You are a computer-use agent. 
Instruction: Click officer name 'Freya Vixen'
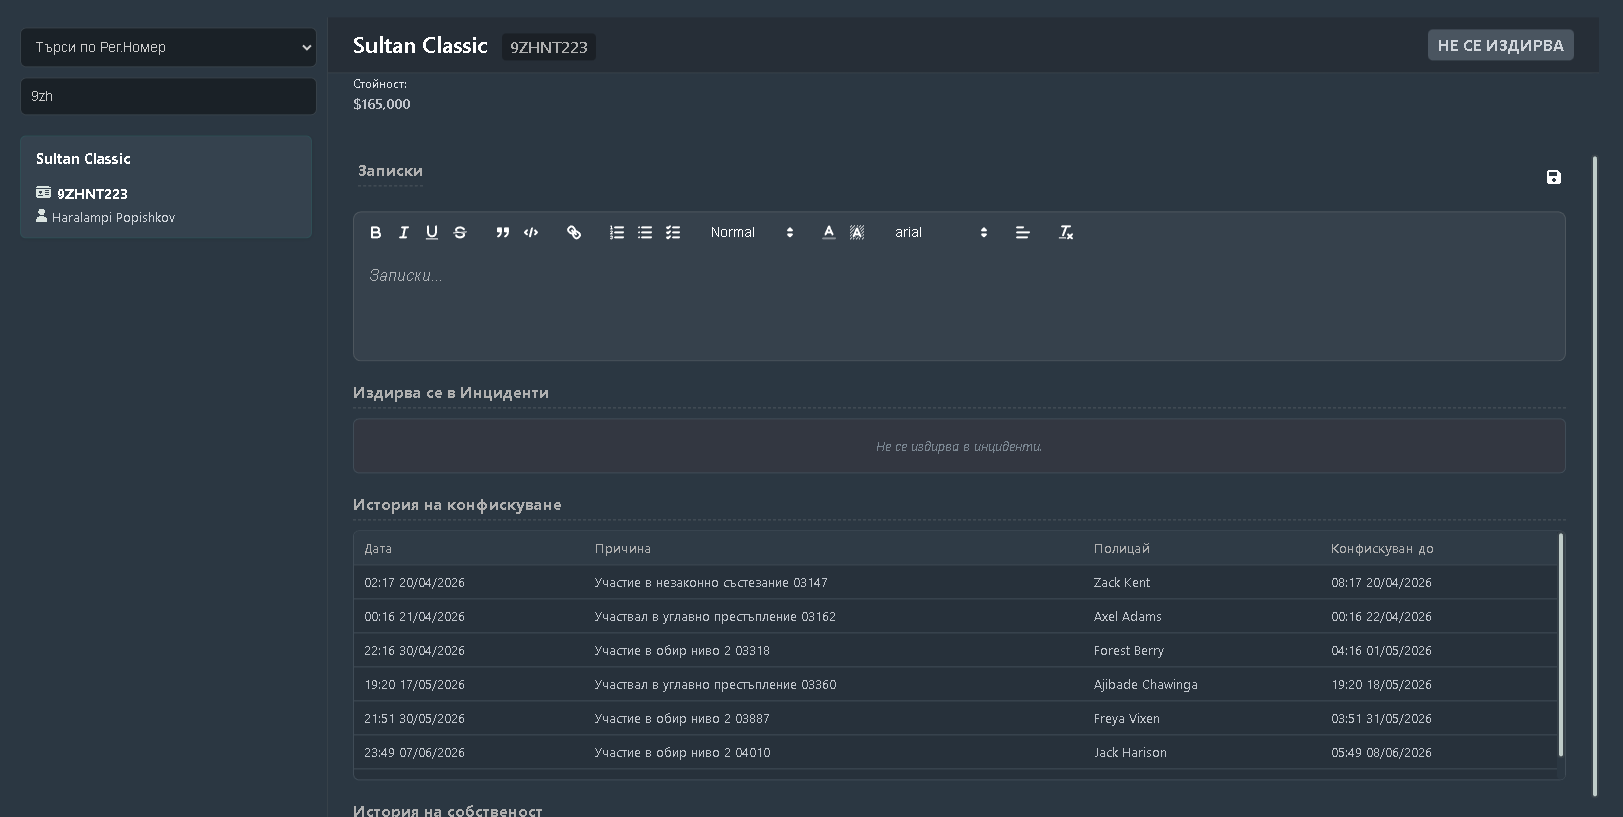[x=1127, y=719]
